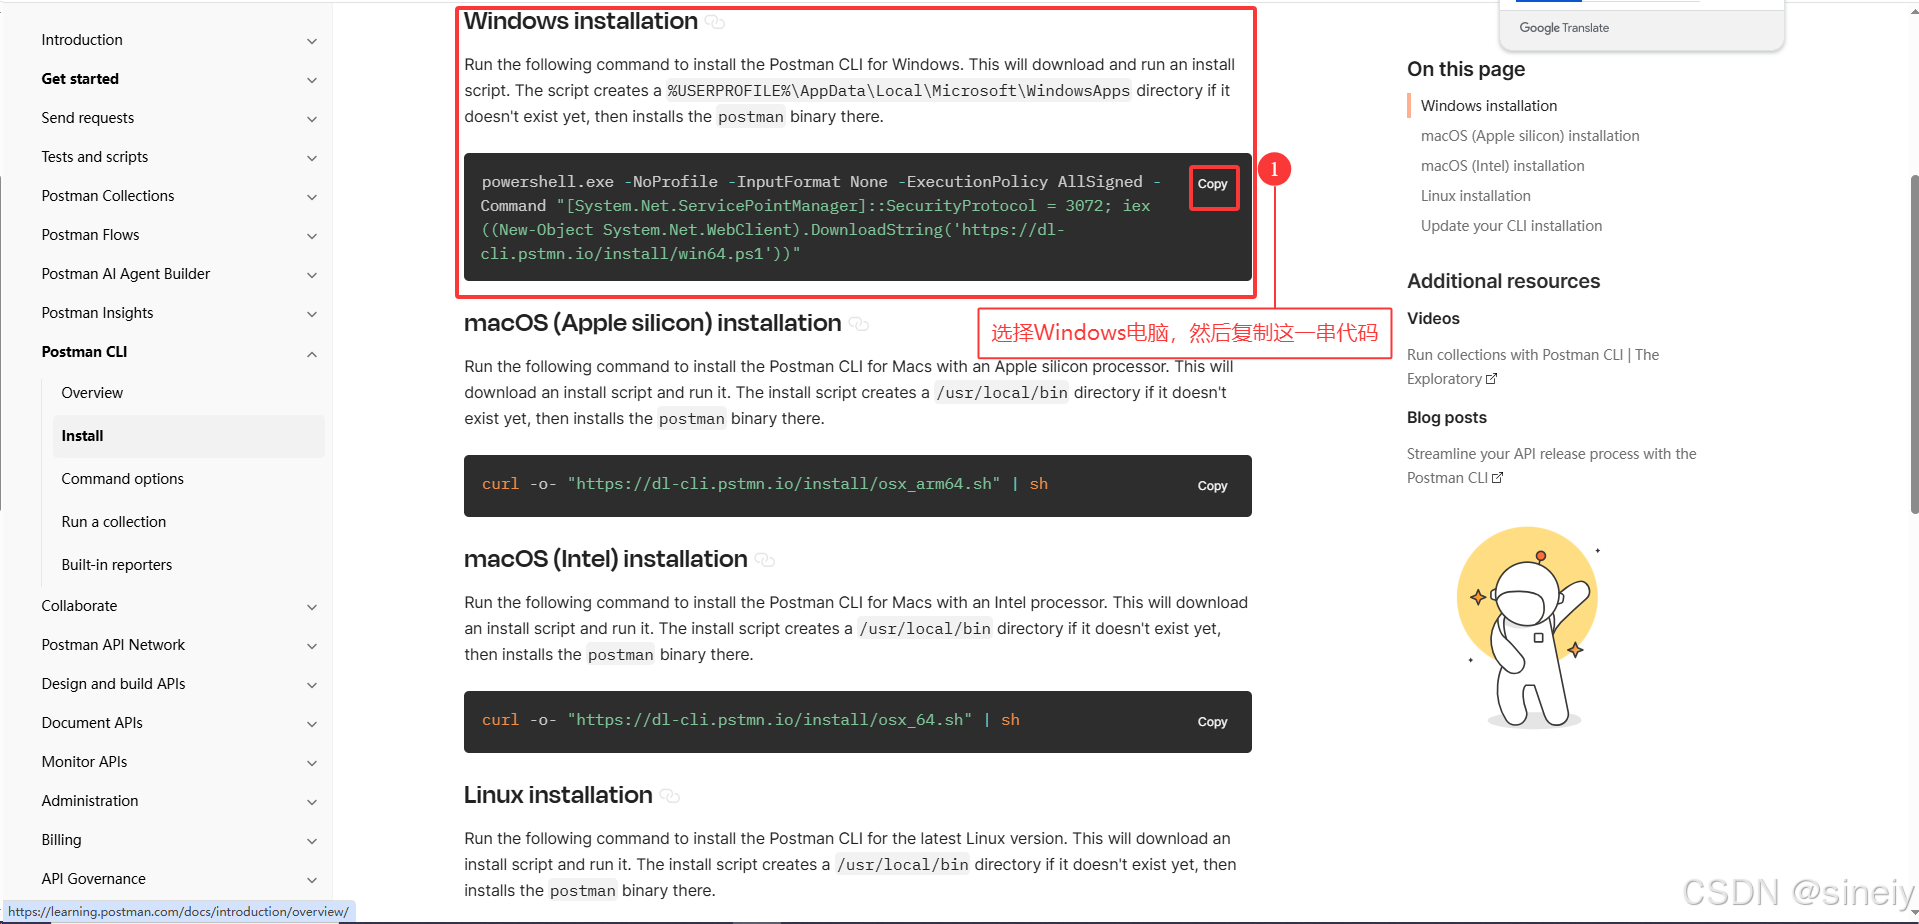Open the Command options page

point(122,479)
